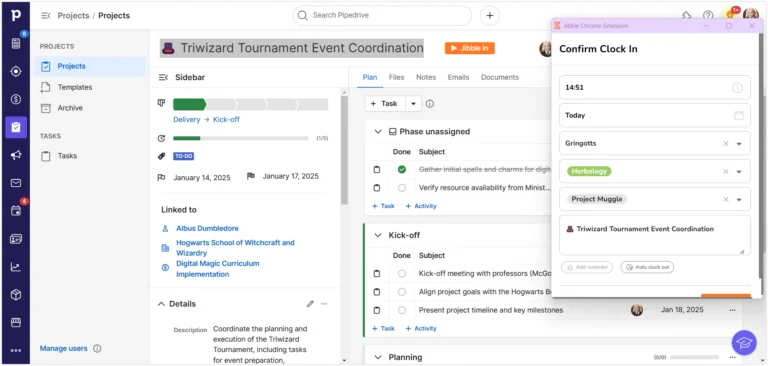768x366 pixels.
Task: Click the Search Pipedrive field
Action: click(382, 16)
